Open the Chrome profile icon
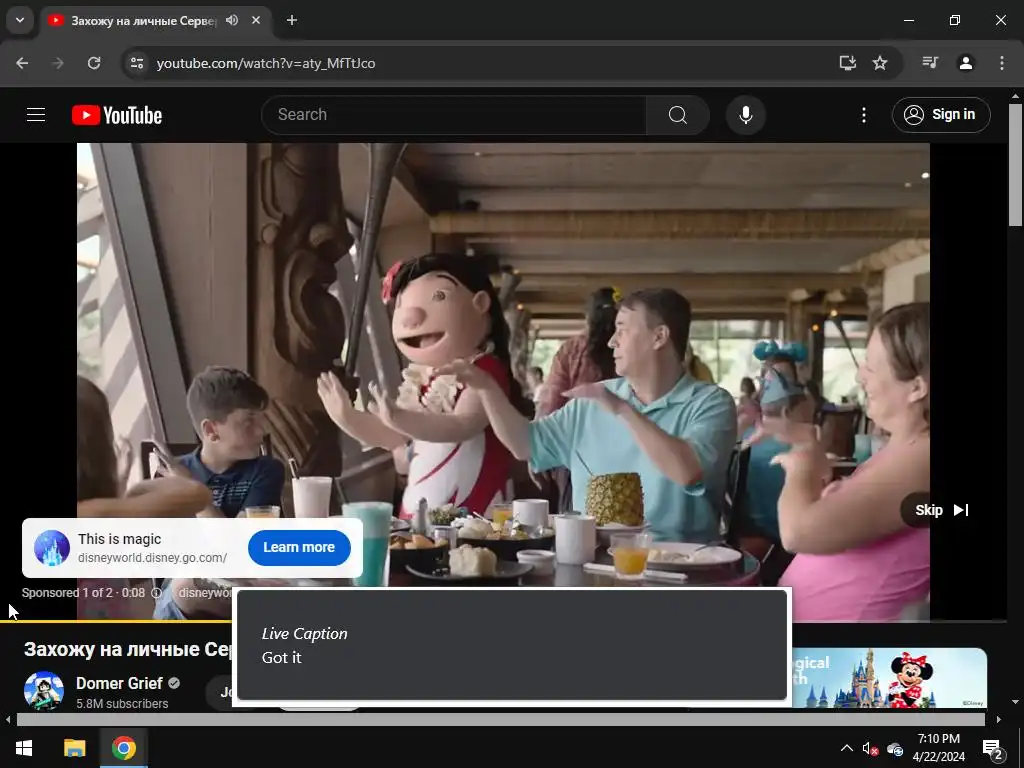The image size is (1024, 768). click(x=966, y=63)
